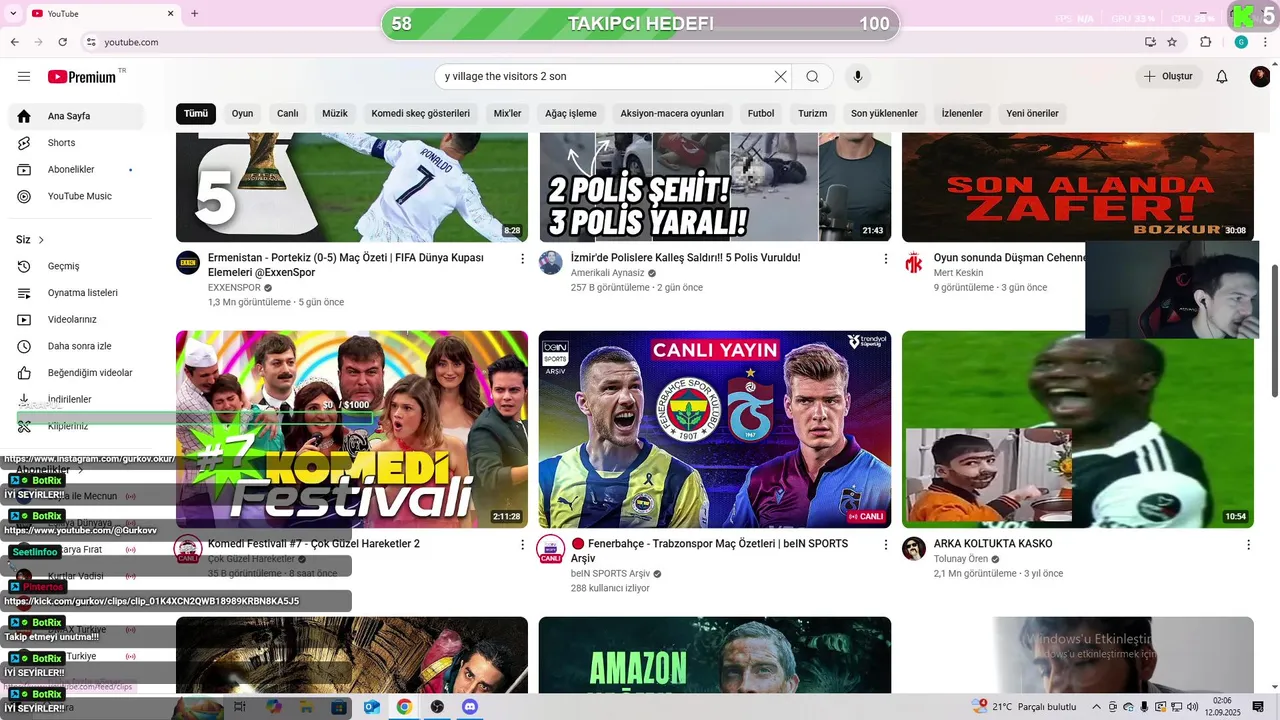Expand the Siz section in the sidebar
This screenshot has height=720, width=1280.
[31, 240]
